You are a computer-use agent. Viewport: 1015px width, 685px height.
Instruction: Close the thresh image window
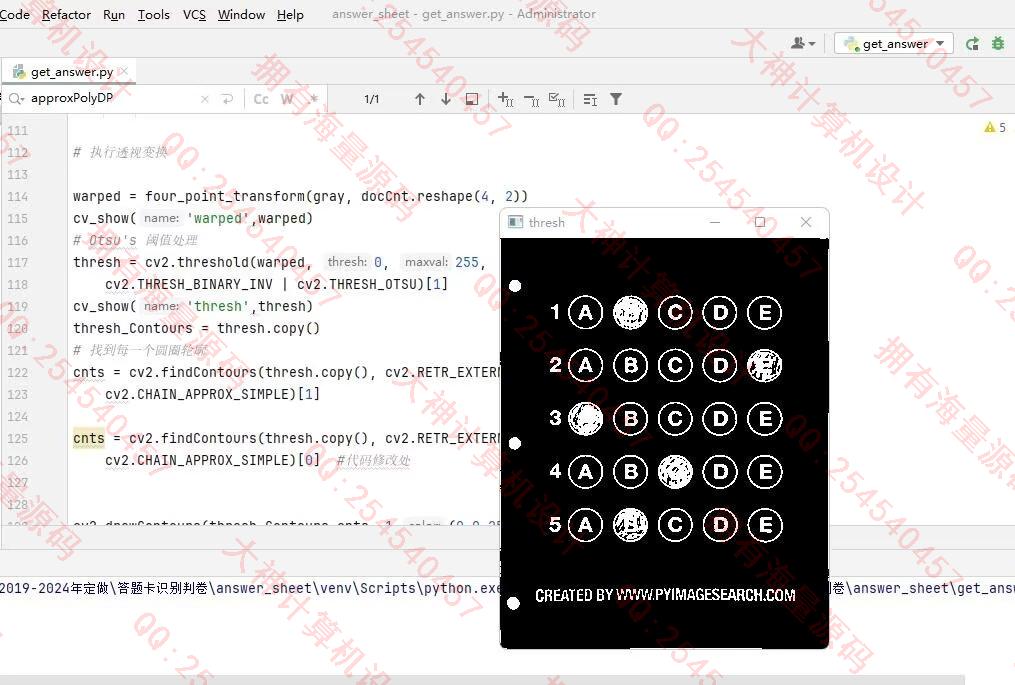[x=806, y=222]
